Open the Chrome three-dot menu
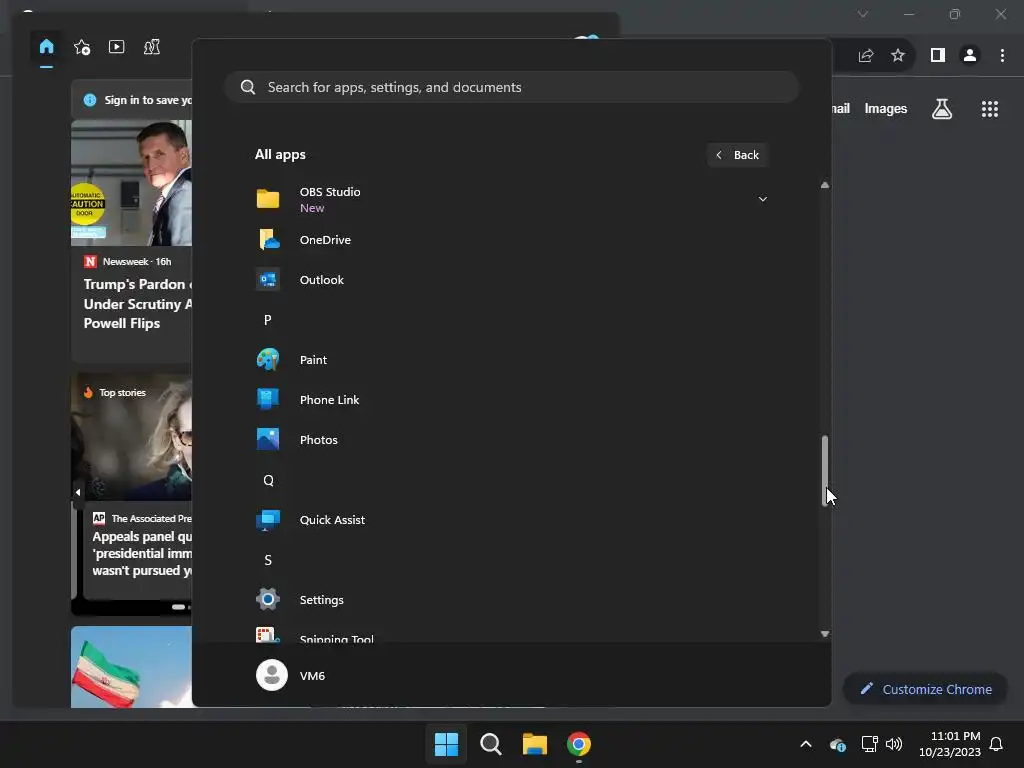The image size is (1024, 768). pos(1002,56)
